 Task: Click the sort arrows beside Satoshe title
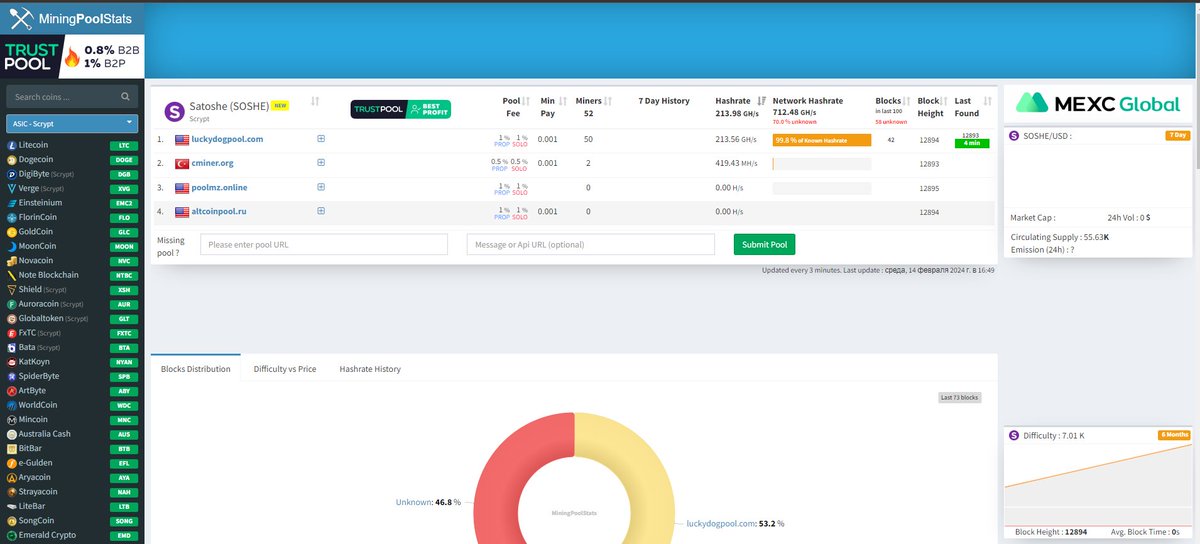(315, 101)
